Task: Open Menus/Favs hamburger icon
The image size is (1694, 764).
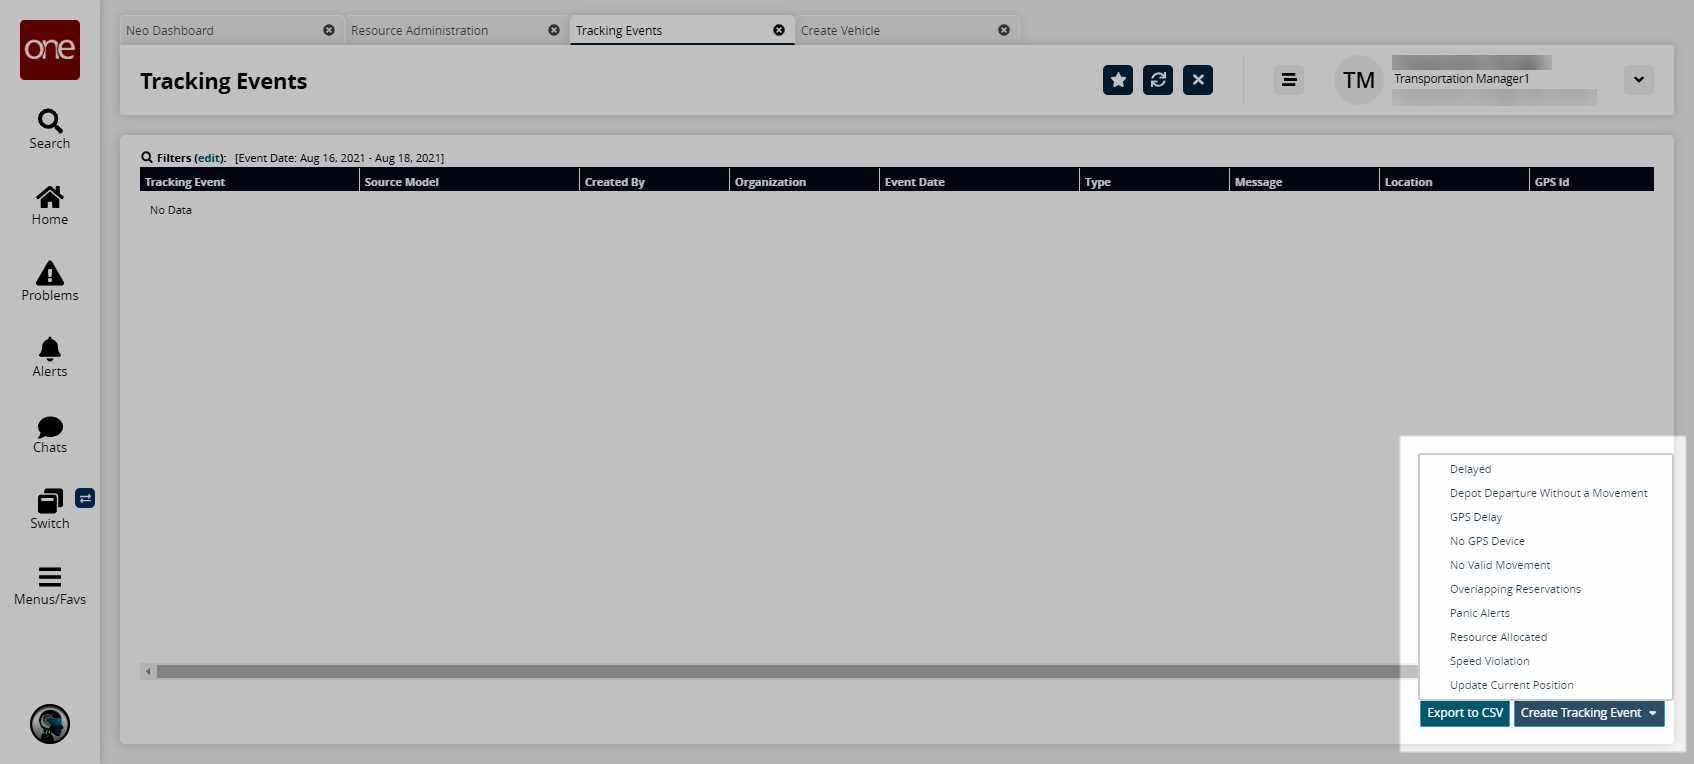Action: click(50, 577)
